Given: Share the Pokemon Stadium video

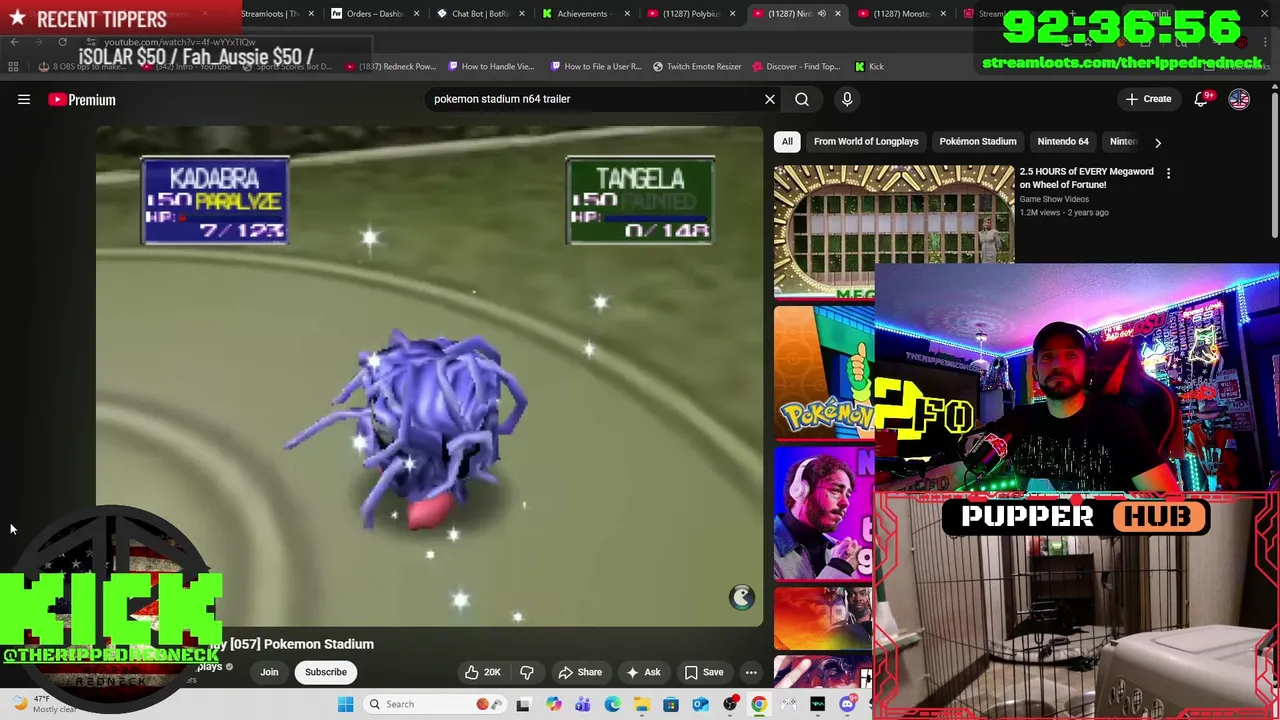Looking at the screenshot, I should pos(580,672).
